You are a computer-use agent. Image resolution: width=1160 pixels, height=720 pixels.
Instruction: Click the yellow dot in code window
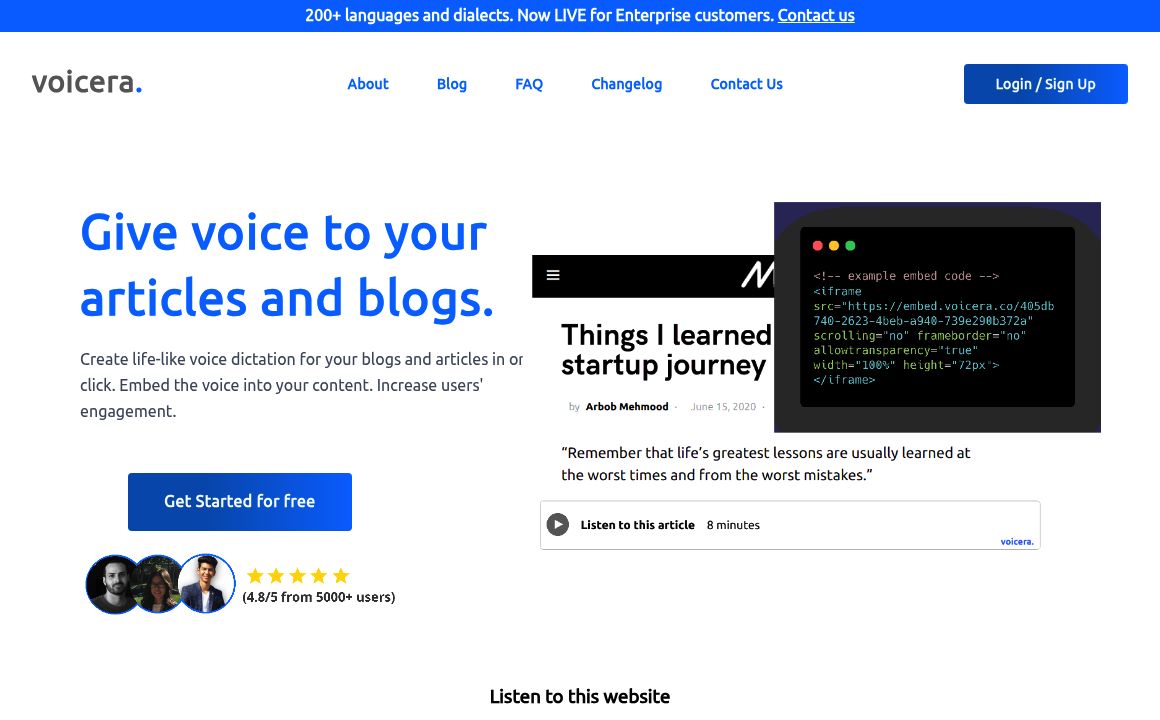pos(834,246)
